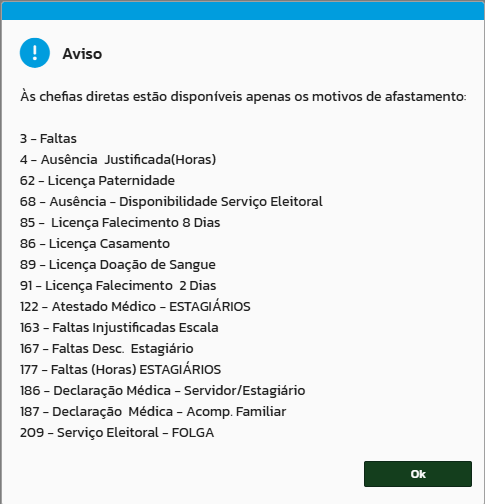This screenshot has height=504, width=485.
Task: Click the '4 – Ausência Justificada(Horas)' entry
Action: [x=118, y=159]
